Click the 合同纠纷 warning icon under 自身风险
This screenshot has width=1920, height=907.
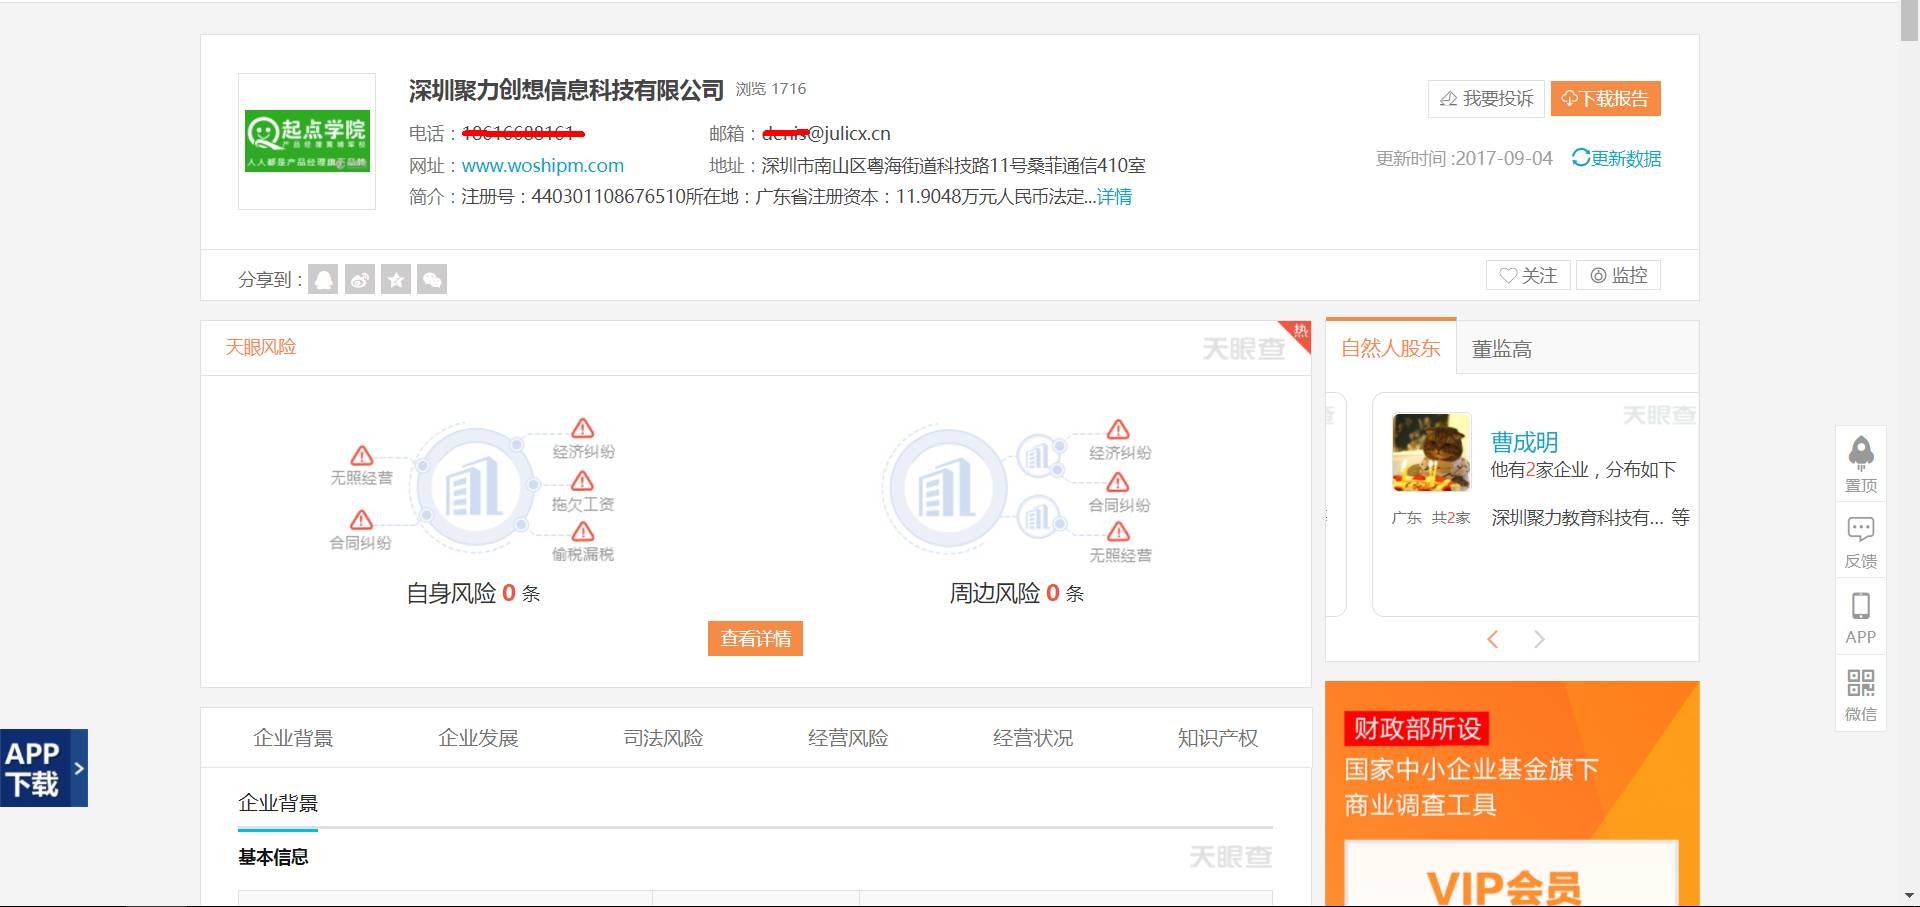361,519
